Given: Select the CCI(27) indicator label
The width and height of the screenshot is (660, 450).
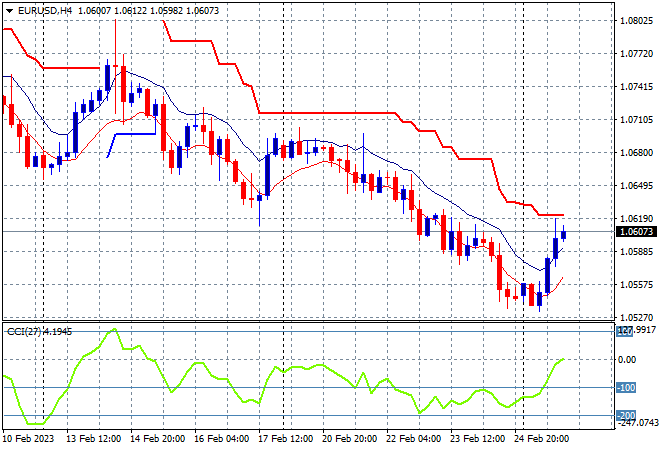Looking at the screenshot, I should (x=24, y=332).
